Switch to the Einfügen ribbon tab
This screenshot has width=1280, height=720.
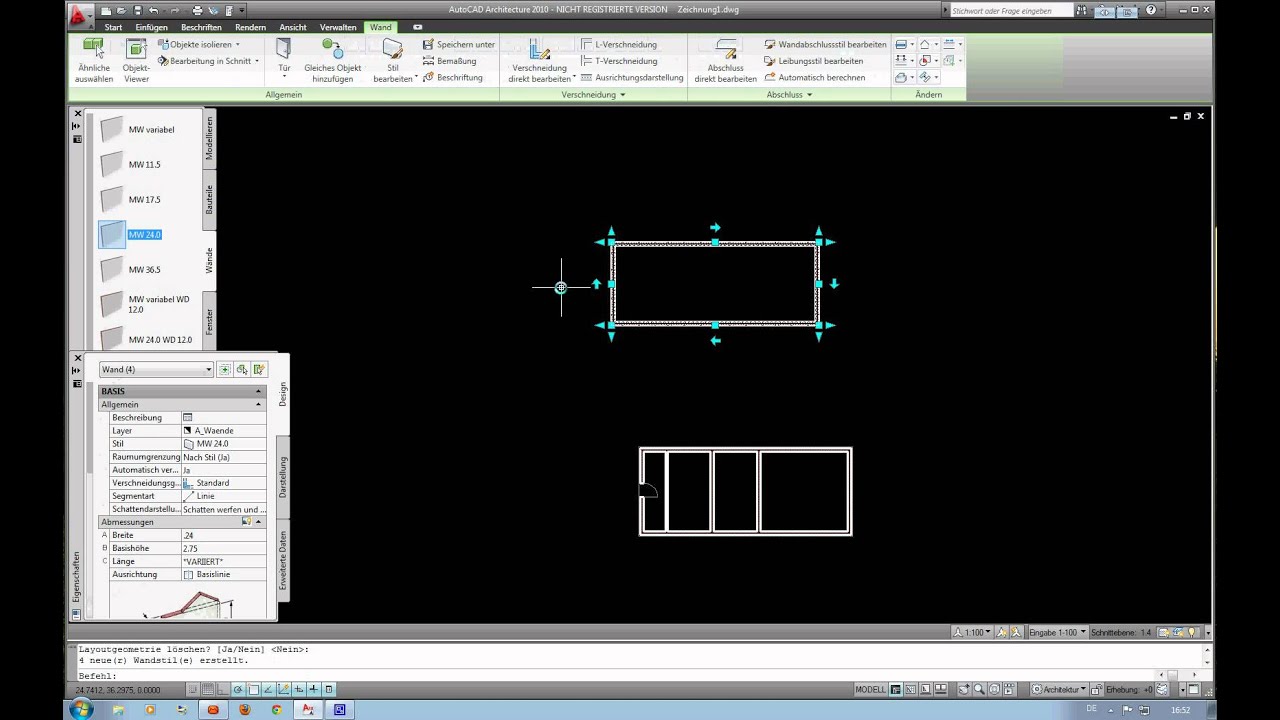point(151,27)
